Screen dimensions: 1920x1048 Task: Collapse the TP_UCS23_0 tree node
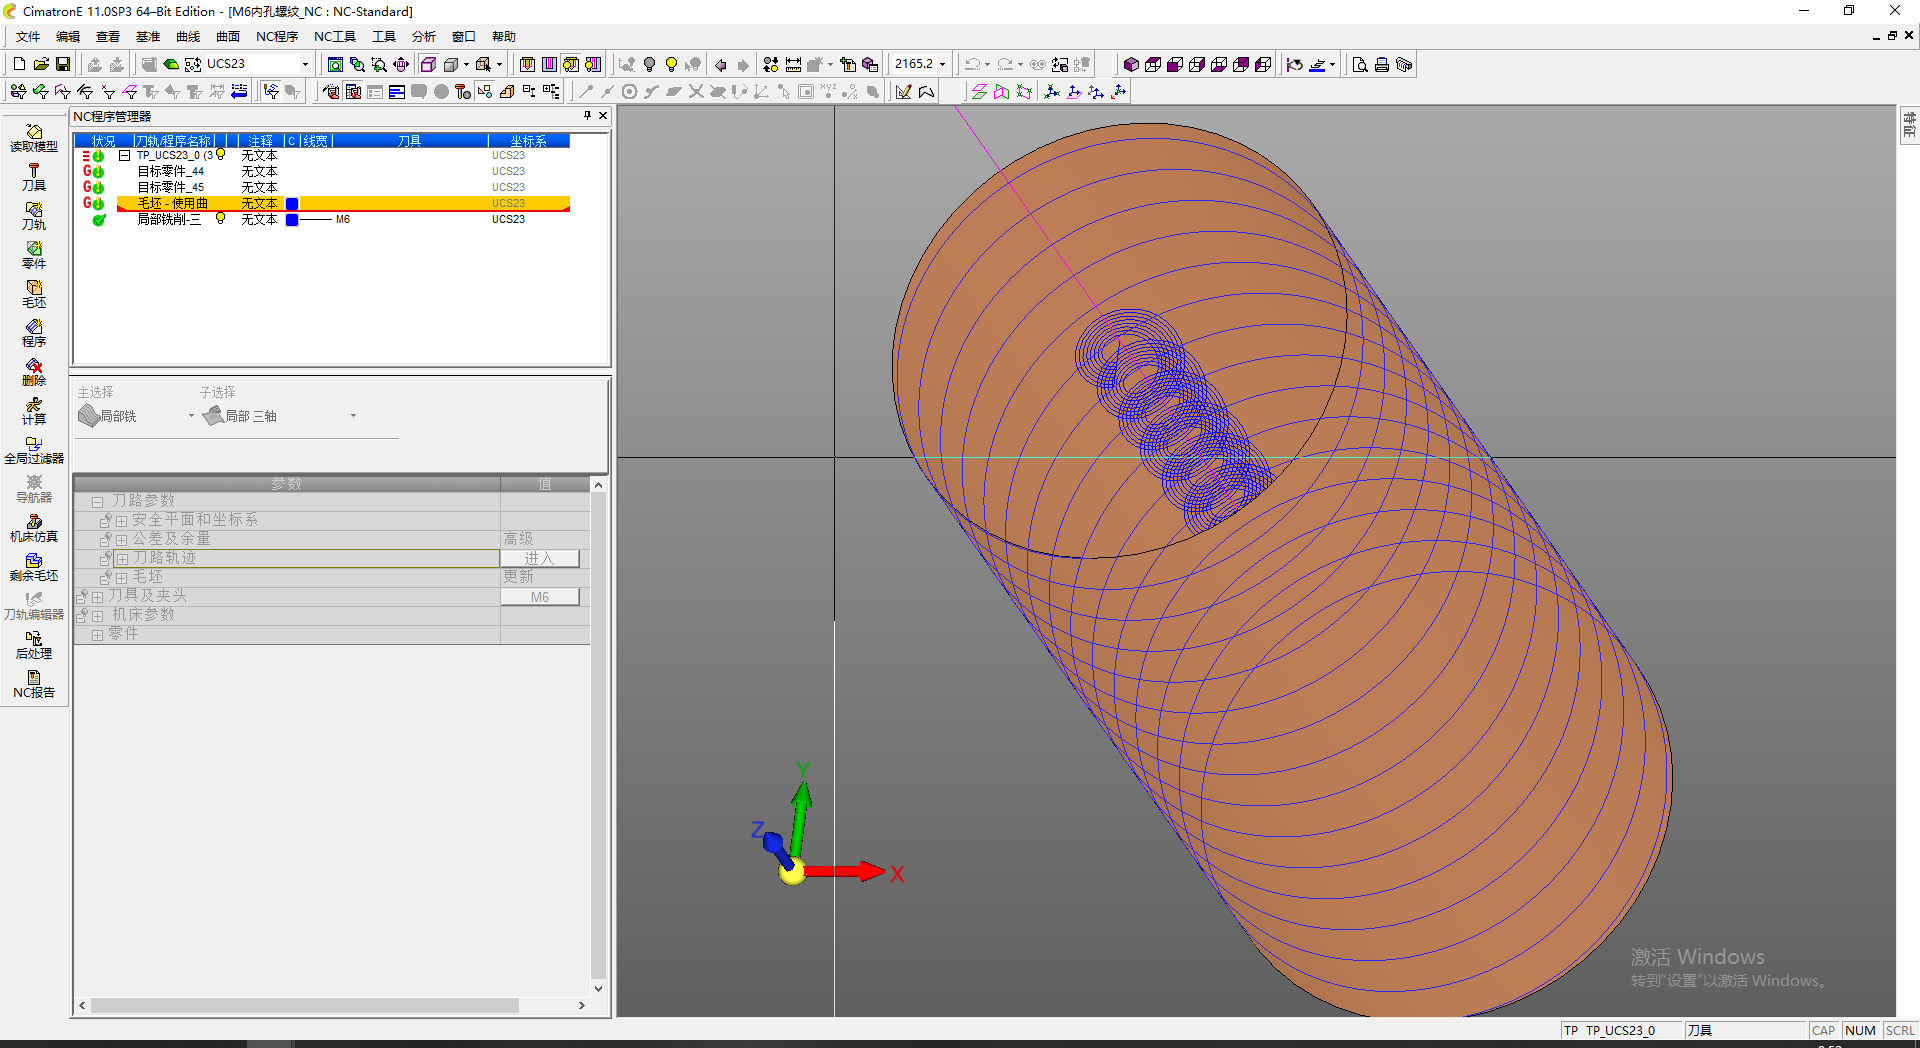pyautogui.click(x=124, y=155)
